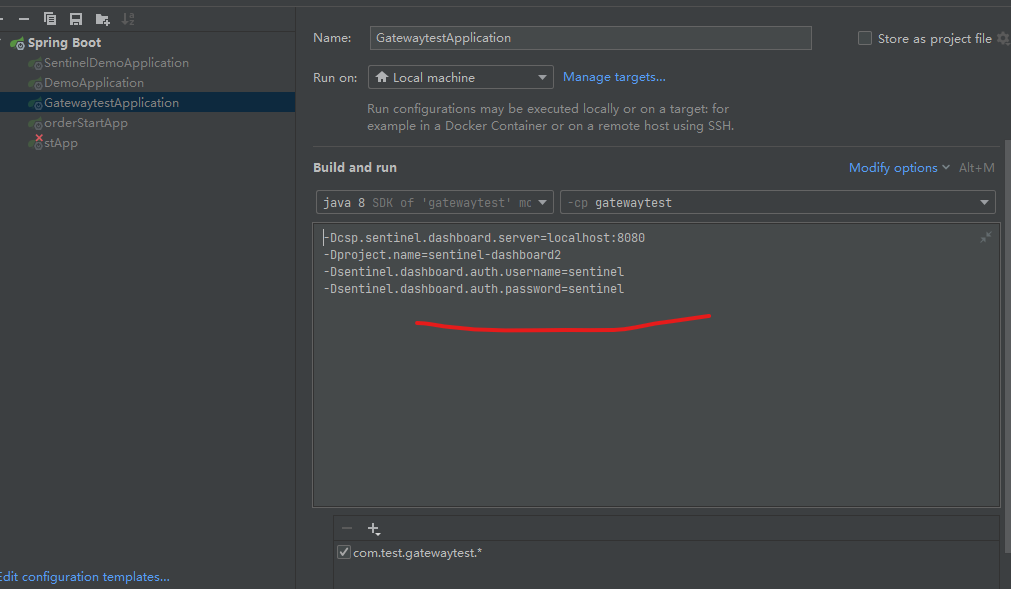Click the -Dsentinel.dashboard.auth.username=sentinel line
The image size is (1011, 589).
click(x=473, y=272)
